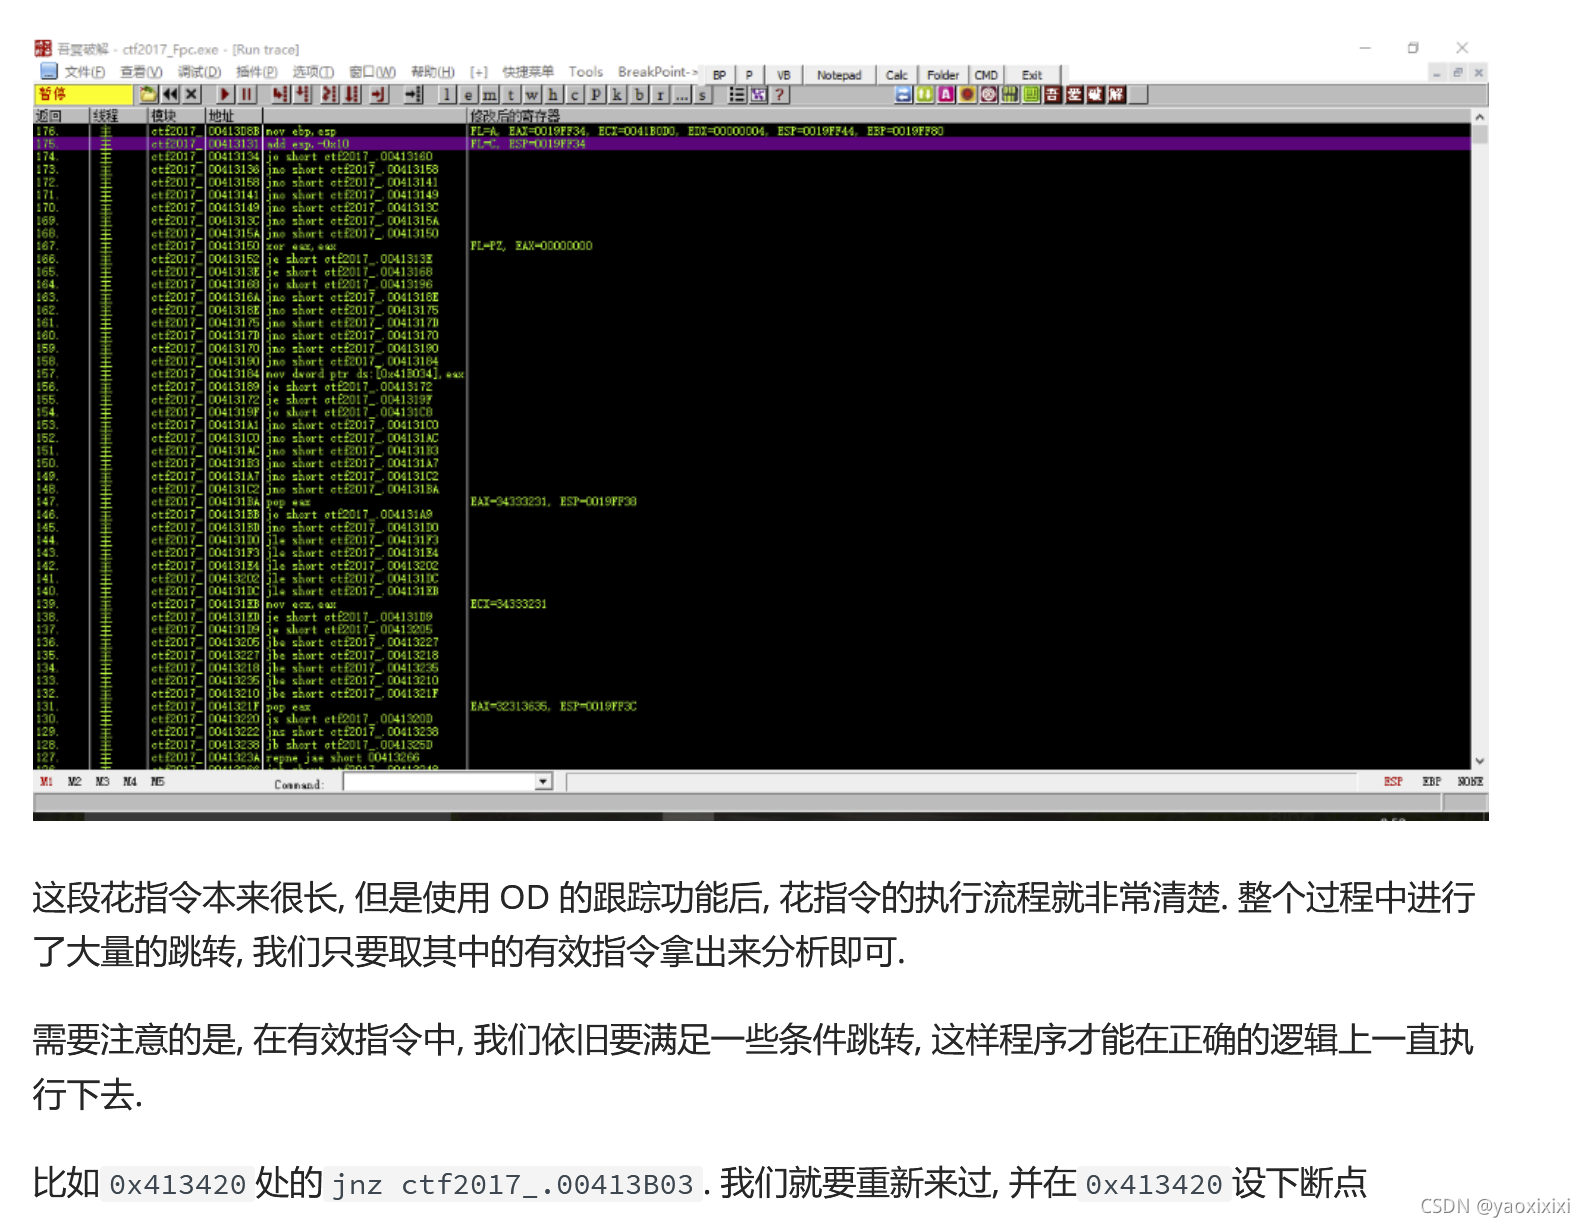
Task: Click the '吾' toolbar icon
Action: click(x=1052, y=94)
